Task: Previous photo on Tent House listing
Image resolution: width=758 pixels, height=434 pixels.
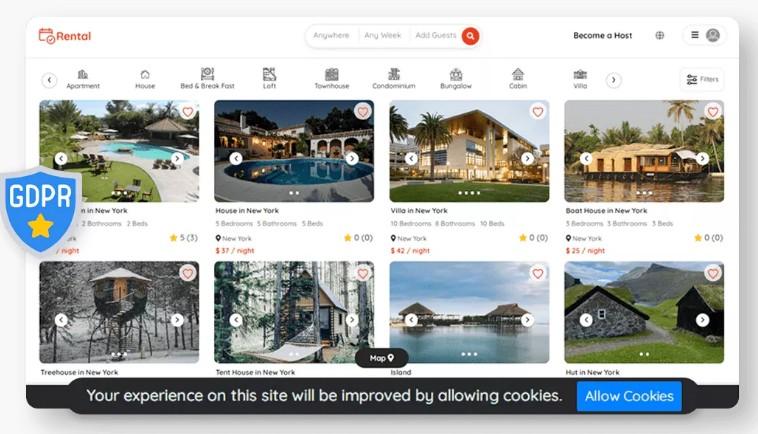Action: click(236, 319)
